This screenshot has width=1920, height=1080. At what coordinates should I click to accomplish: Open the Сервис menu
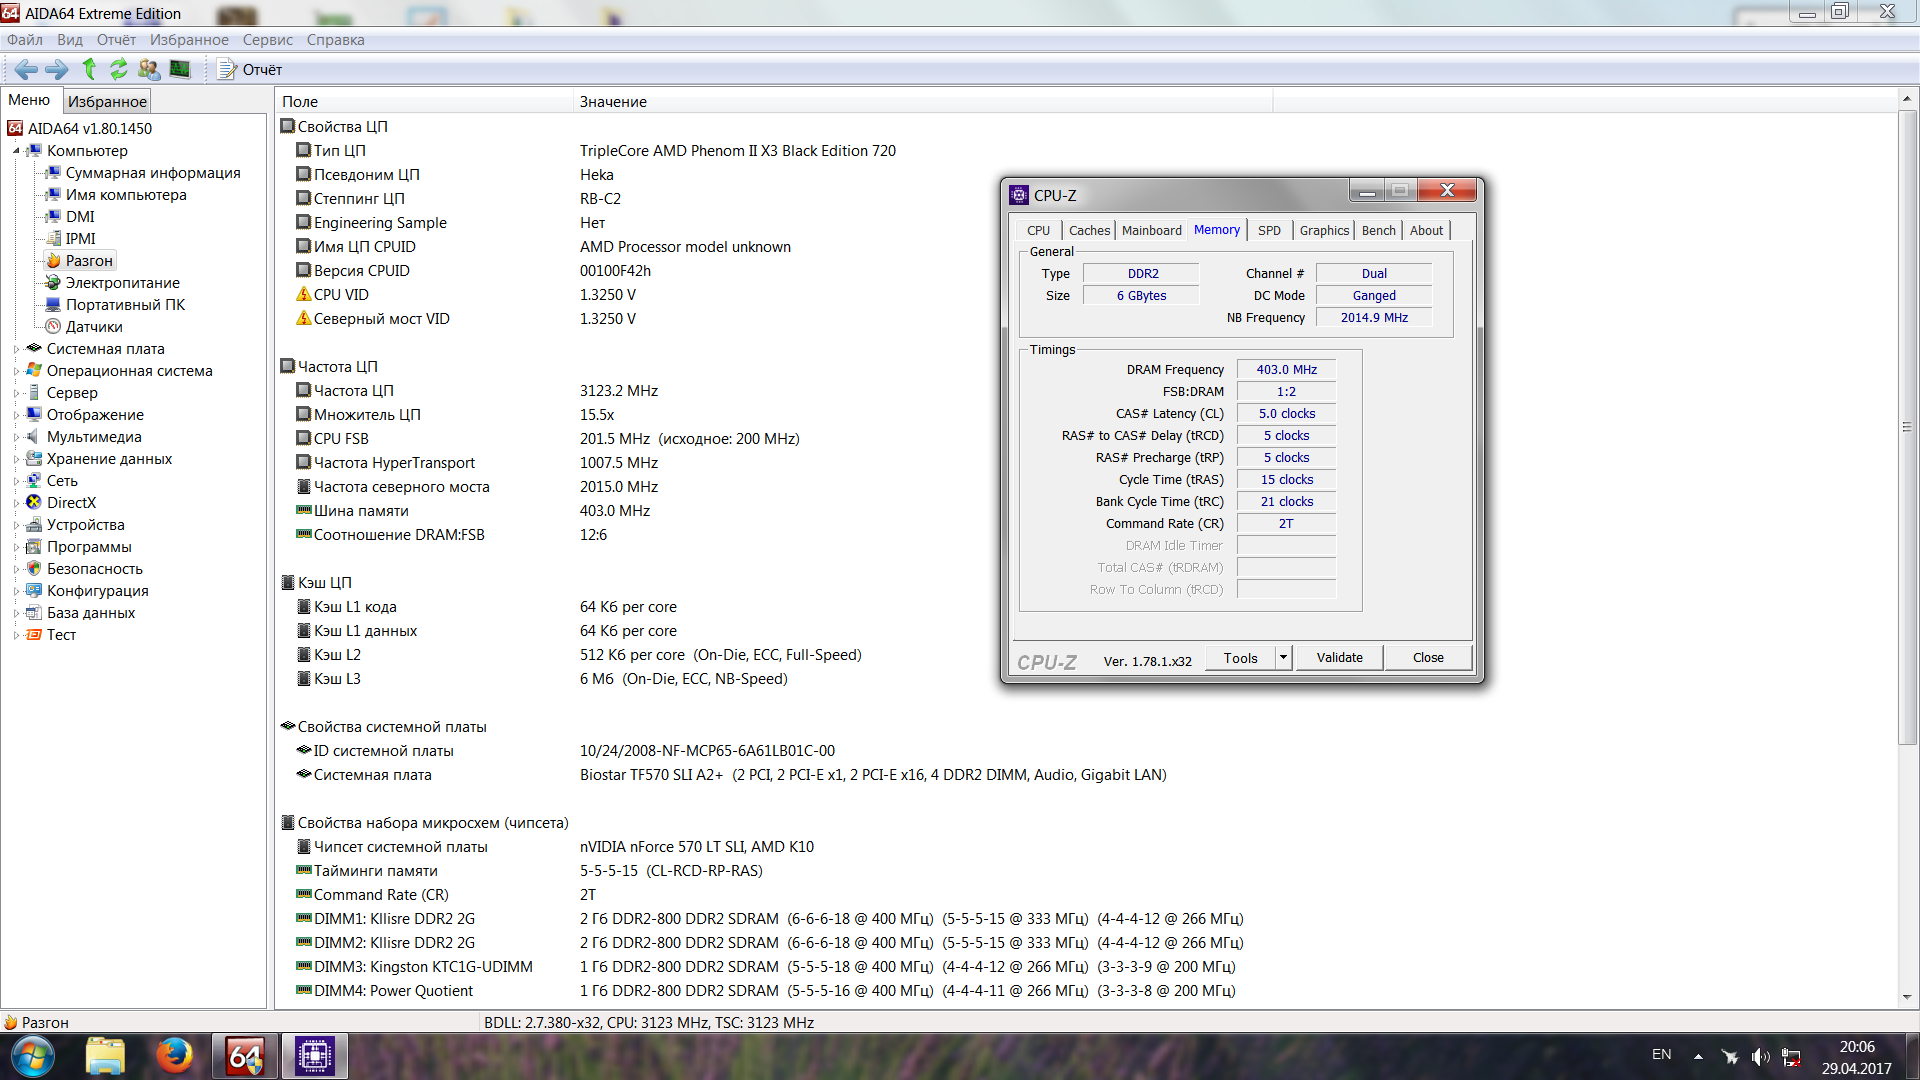pyautogui.click(x=267, y=40)
